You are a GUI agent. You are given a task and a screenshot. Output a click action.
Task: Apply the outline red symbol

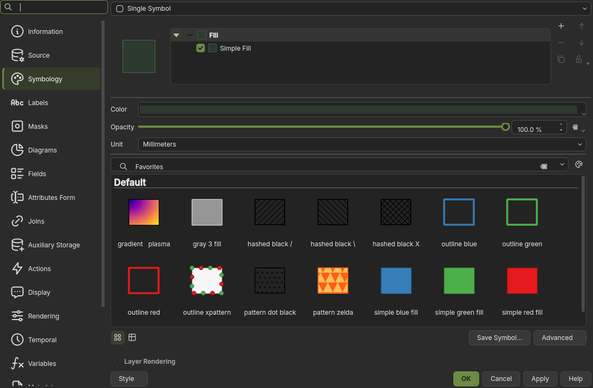pyautogui.click(x=144, y=291)
